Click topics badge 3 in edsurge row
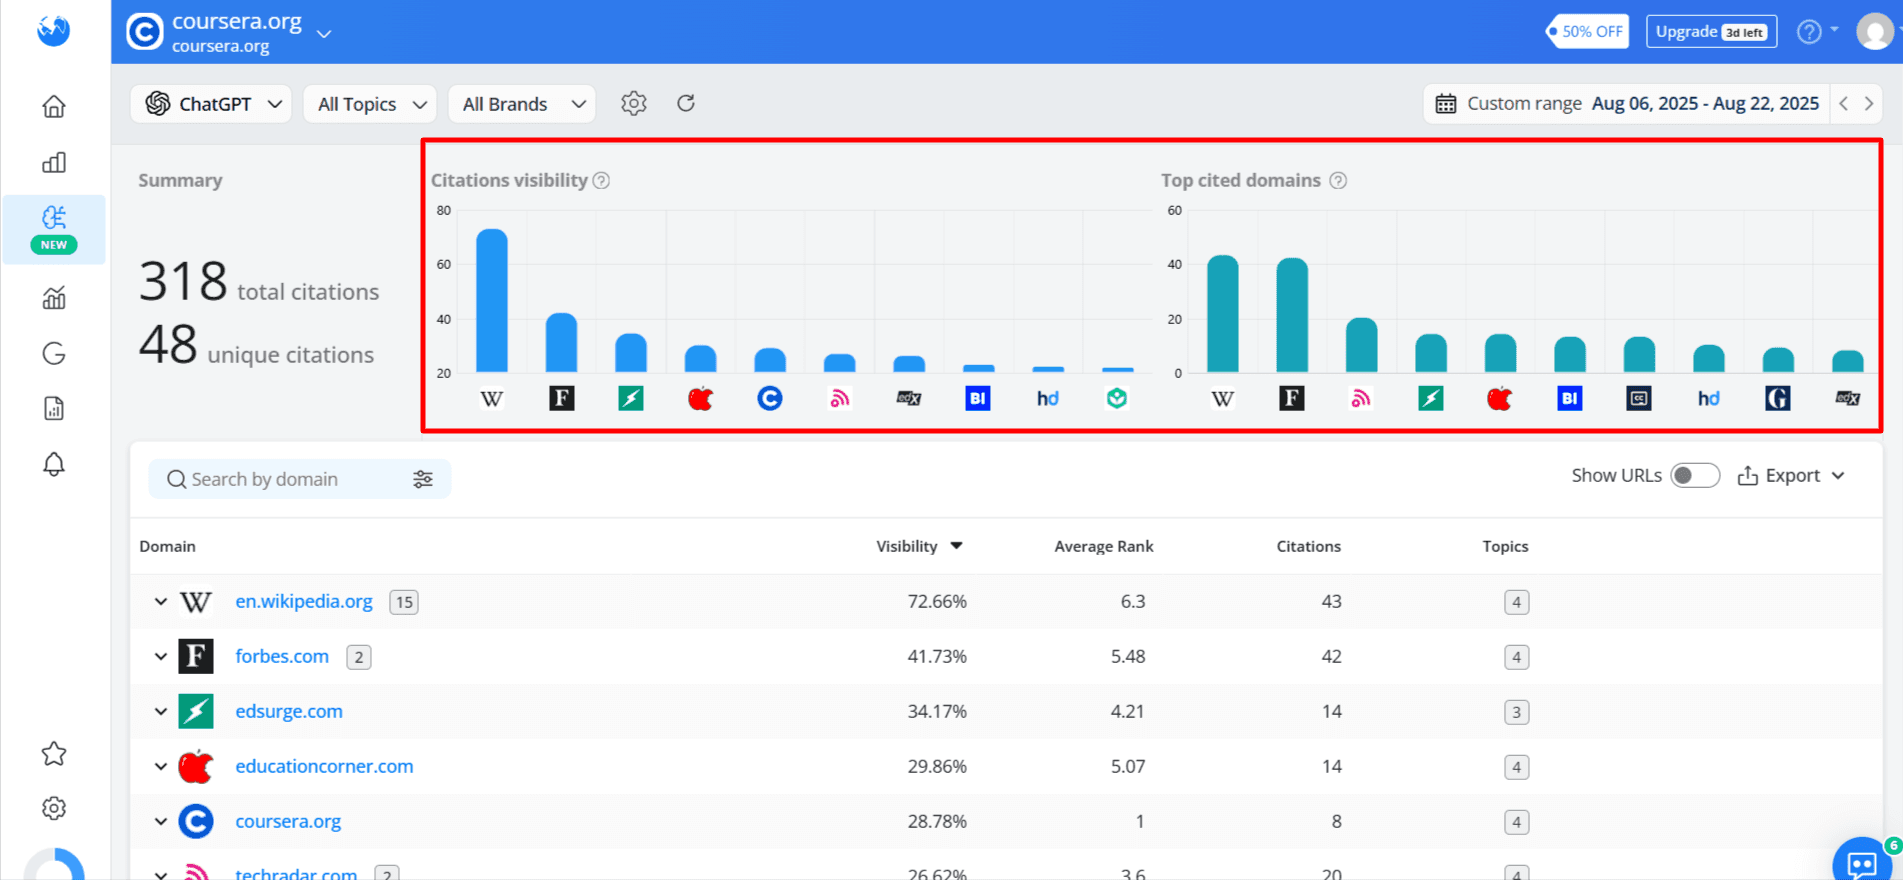This screenshot has width=1903, height=880. (x=1516, y=712)
